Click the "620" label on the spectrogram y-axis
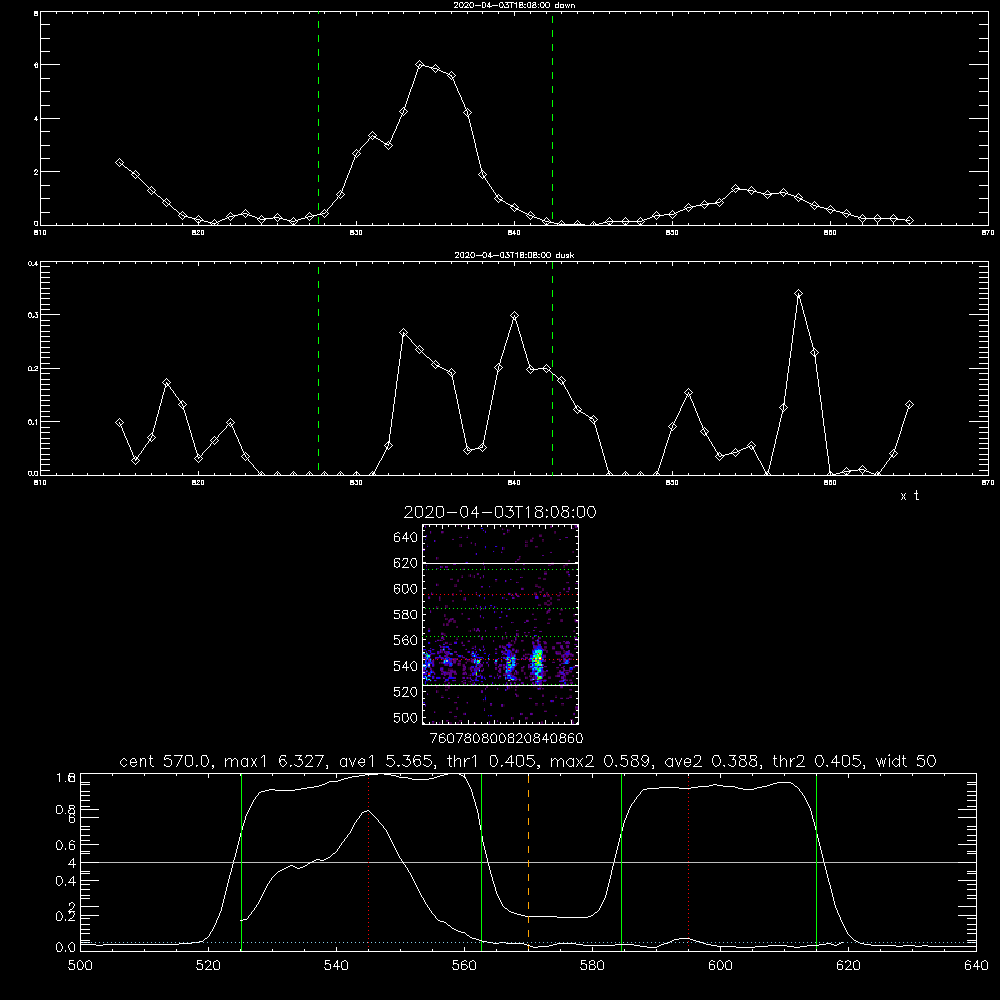The width and height of the screenshot is (1000, 1000). (406, 563)
